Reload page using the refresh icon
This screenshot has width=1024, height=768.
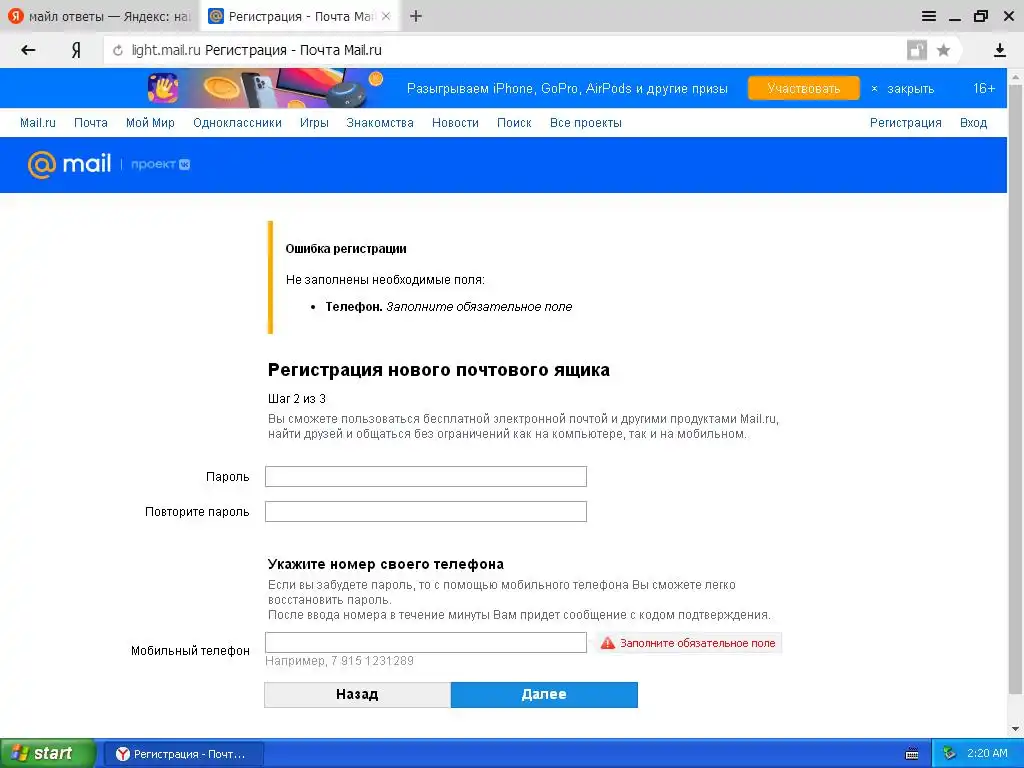click(x=118, y=50)
